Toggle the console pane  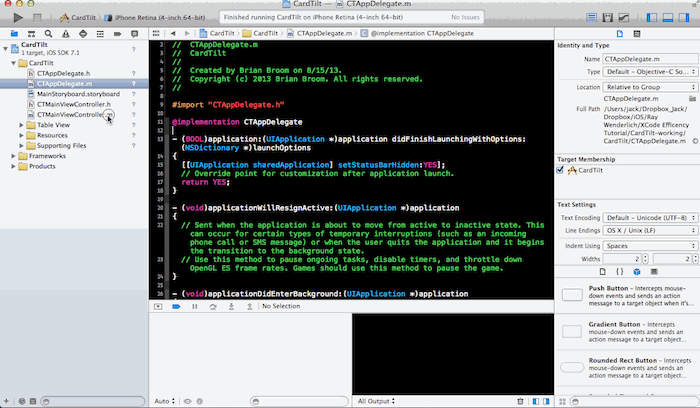coord(546,401)
